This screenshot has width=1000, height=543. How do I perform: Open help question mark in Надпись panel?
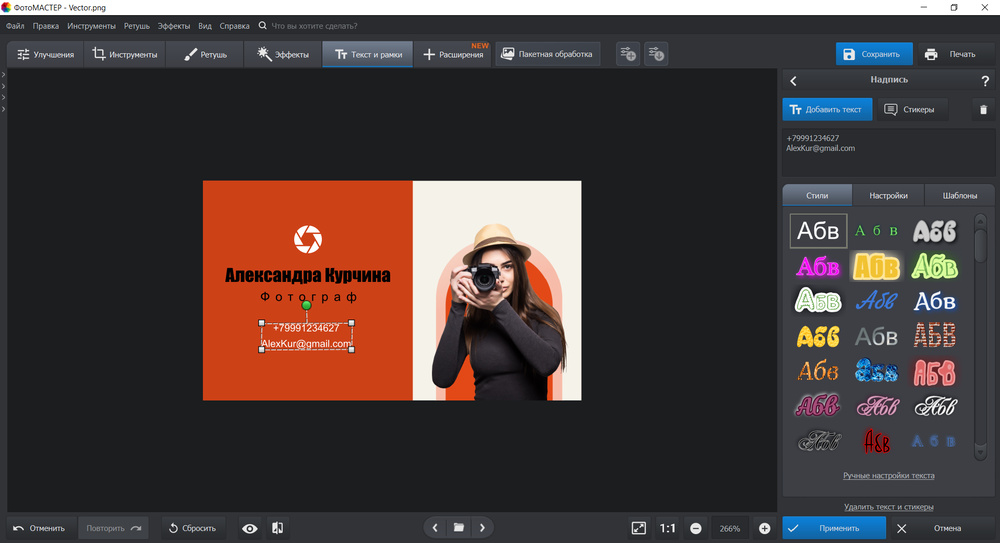tap(985, 80)
